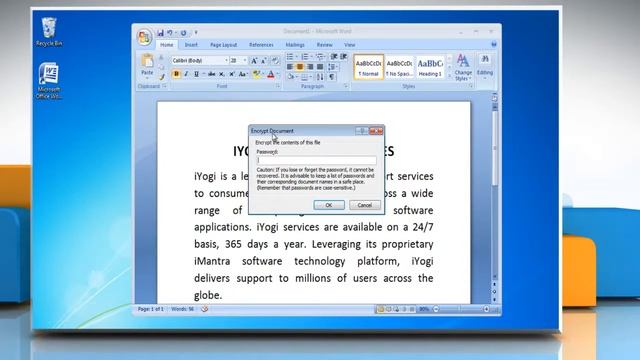Click the Align Text Right icon
This screenshot has height=360, width=640.
pos(310,67)
